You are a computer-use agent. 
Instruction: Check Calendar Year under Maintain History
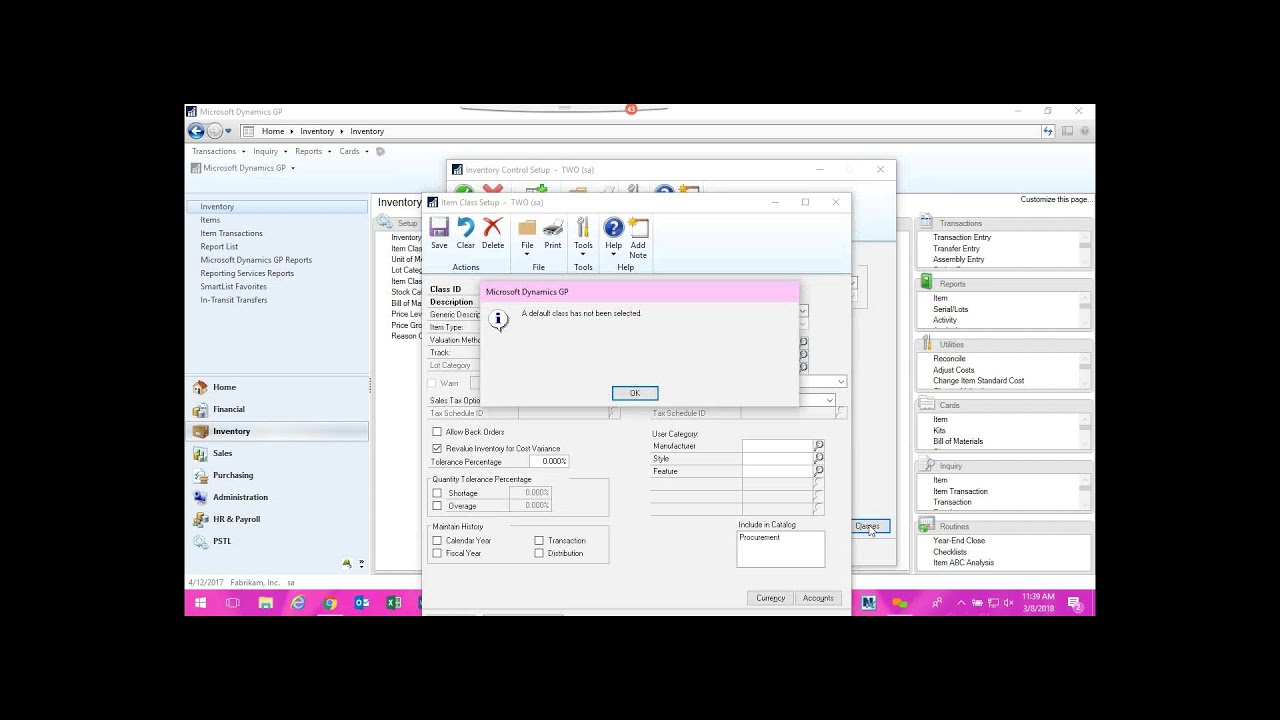[437, 541]
